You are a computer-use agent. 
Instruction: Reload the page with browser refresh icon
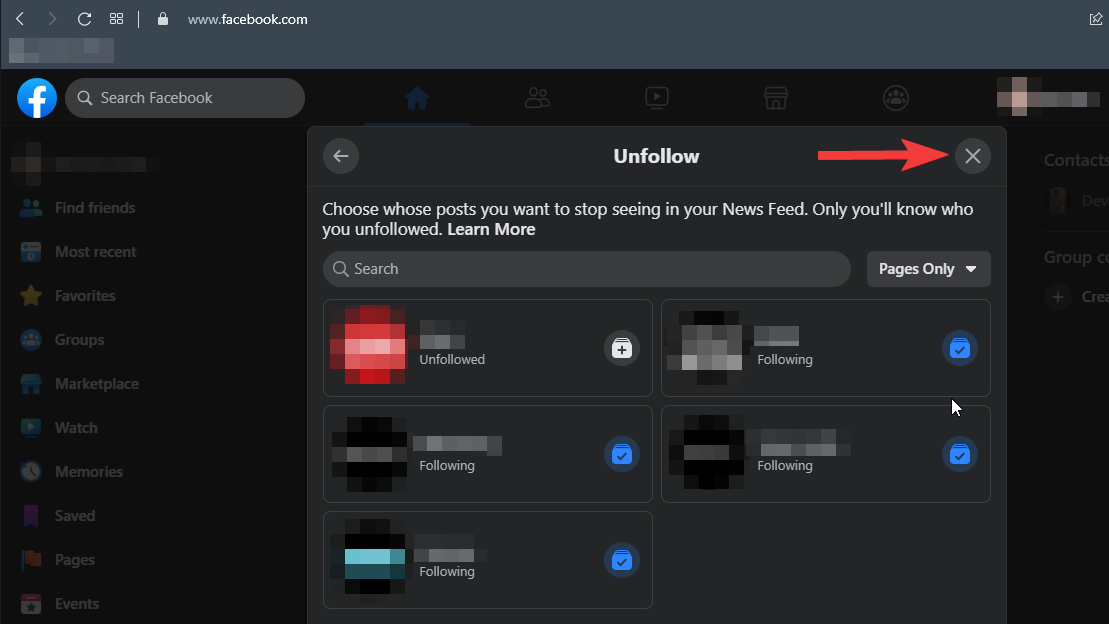pos(84,19)
